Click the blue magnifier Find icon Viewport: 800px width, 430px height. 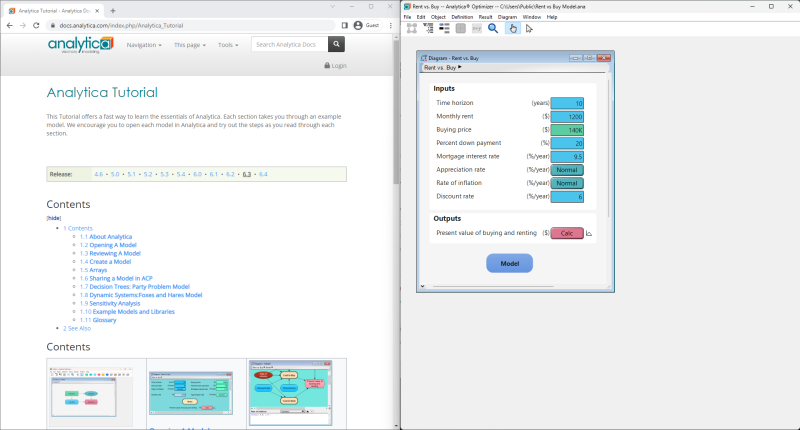[493, 29]
